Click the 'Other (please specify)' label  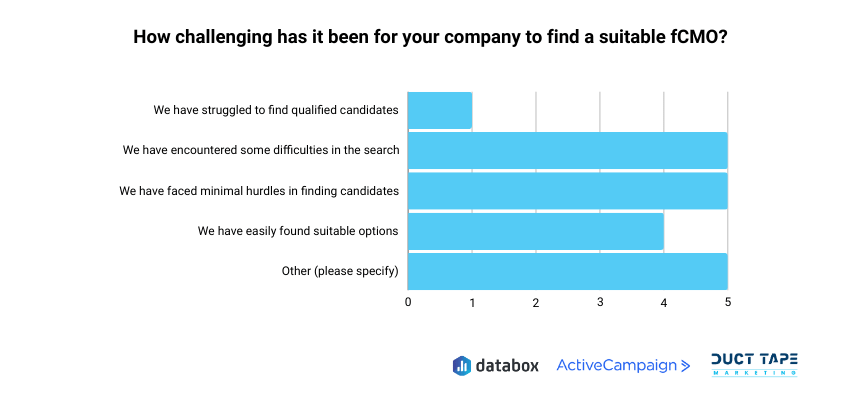(340, 271)
